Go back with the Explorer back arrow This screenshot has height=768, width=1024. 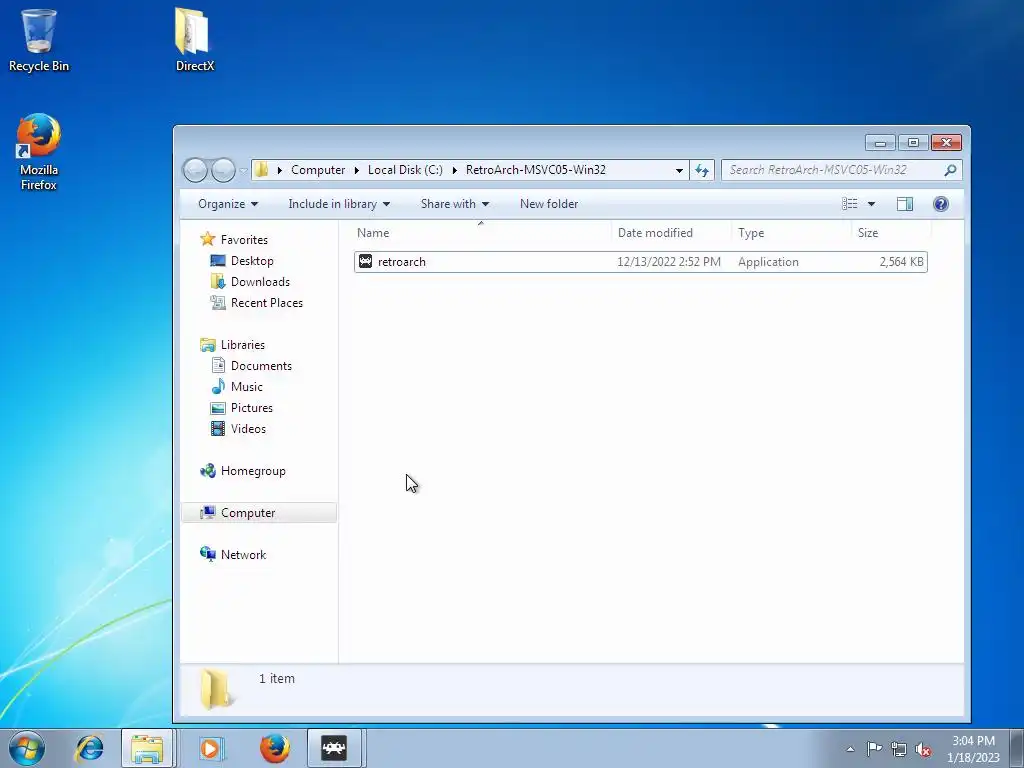[x=195, y=170]
